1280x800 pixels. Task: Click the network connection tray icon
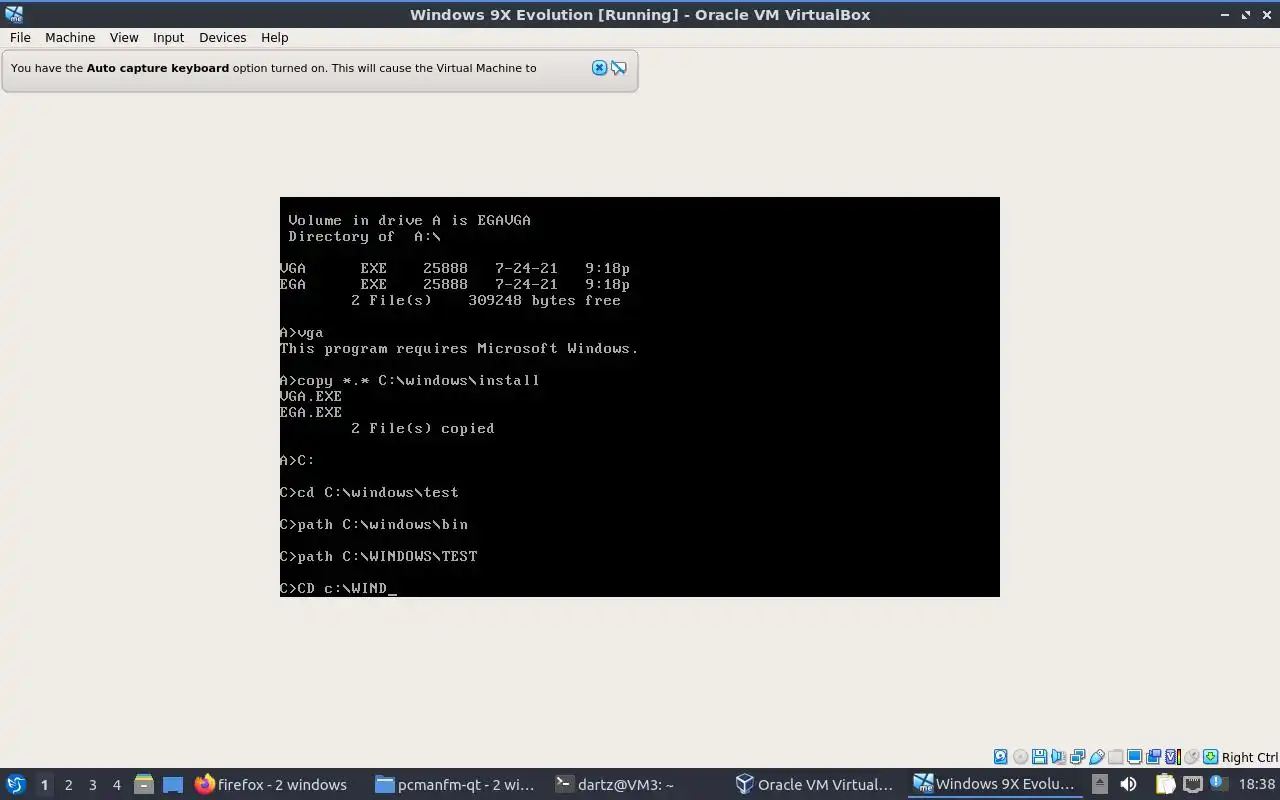coord(1193,784)
